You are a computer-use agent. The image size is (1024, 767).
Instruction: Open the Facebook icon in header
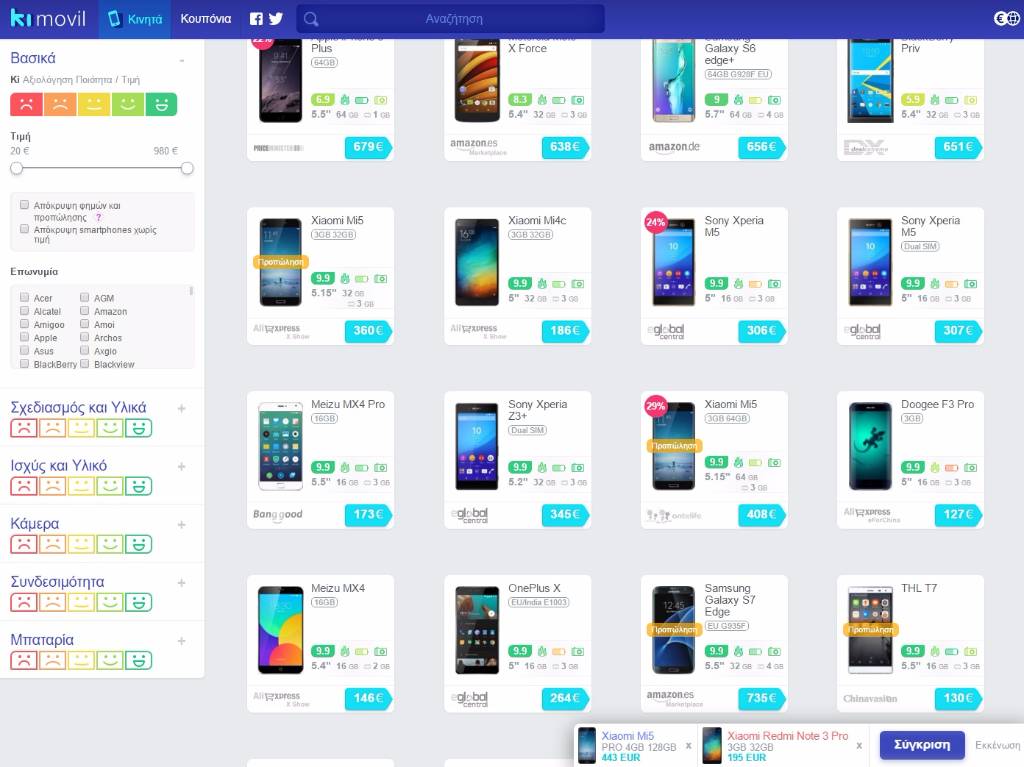(257, 19)
